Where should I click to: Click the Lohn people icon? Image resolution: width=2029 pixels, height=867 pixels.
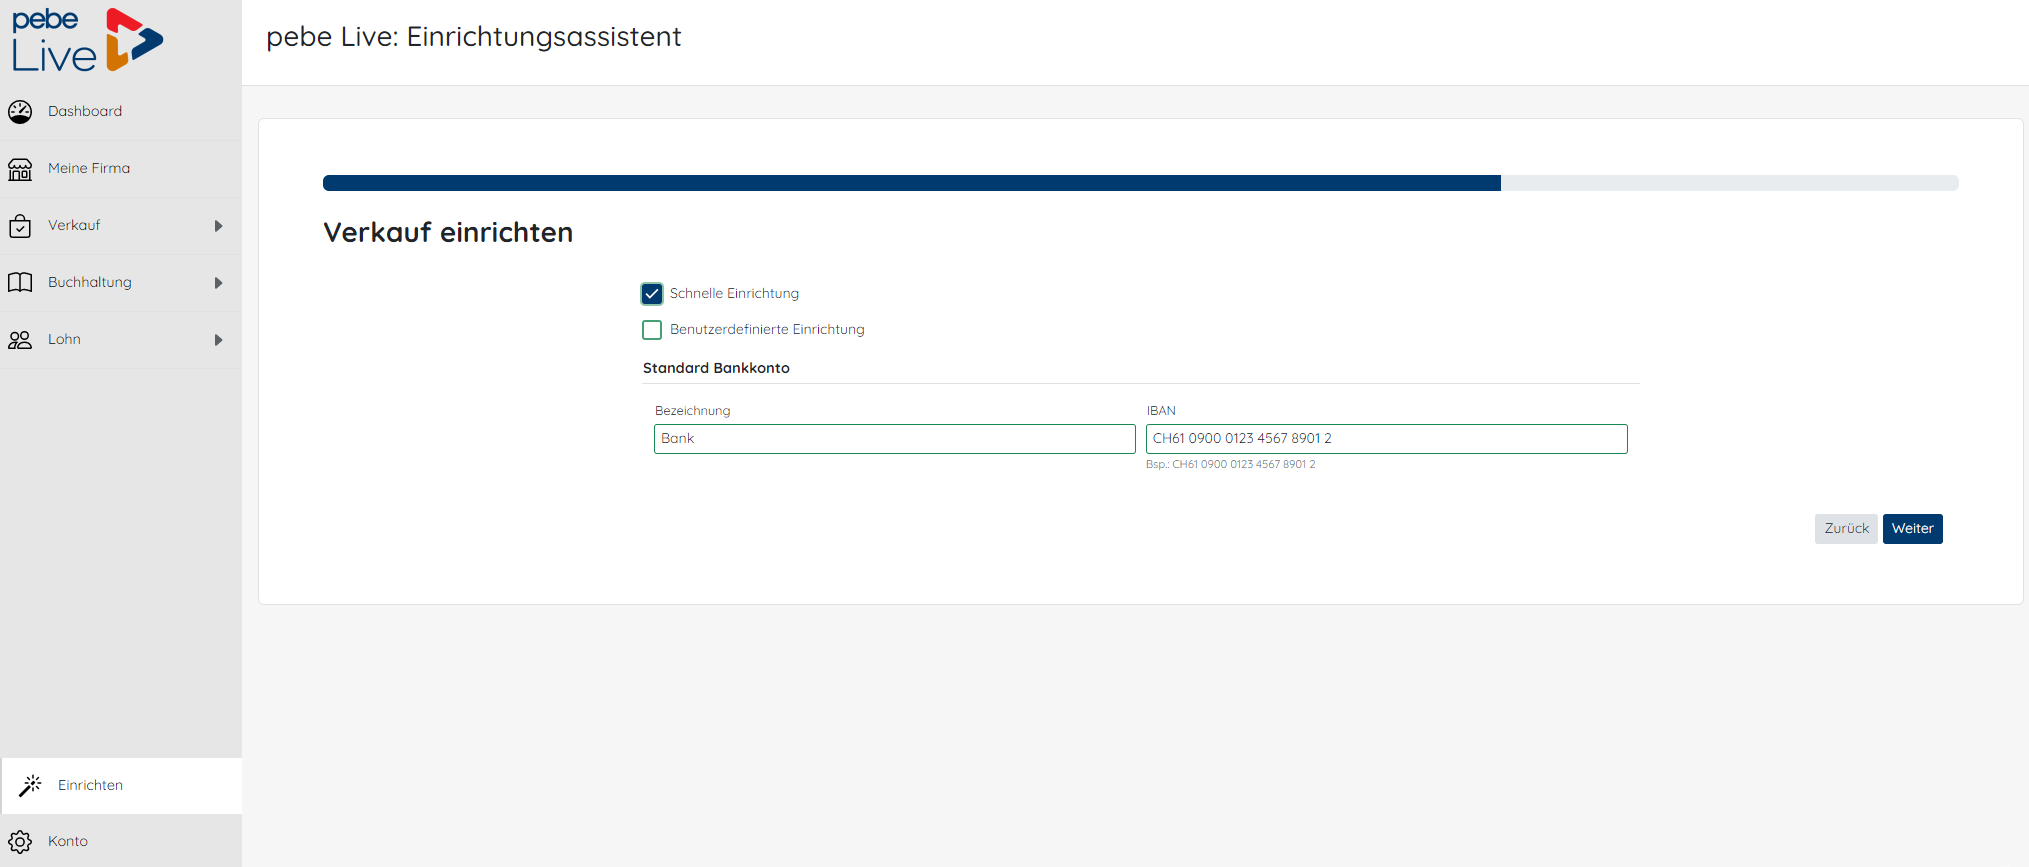(x=20, y=340)
